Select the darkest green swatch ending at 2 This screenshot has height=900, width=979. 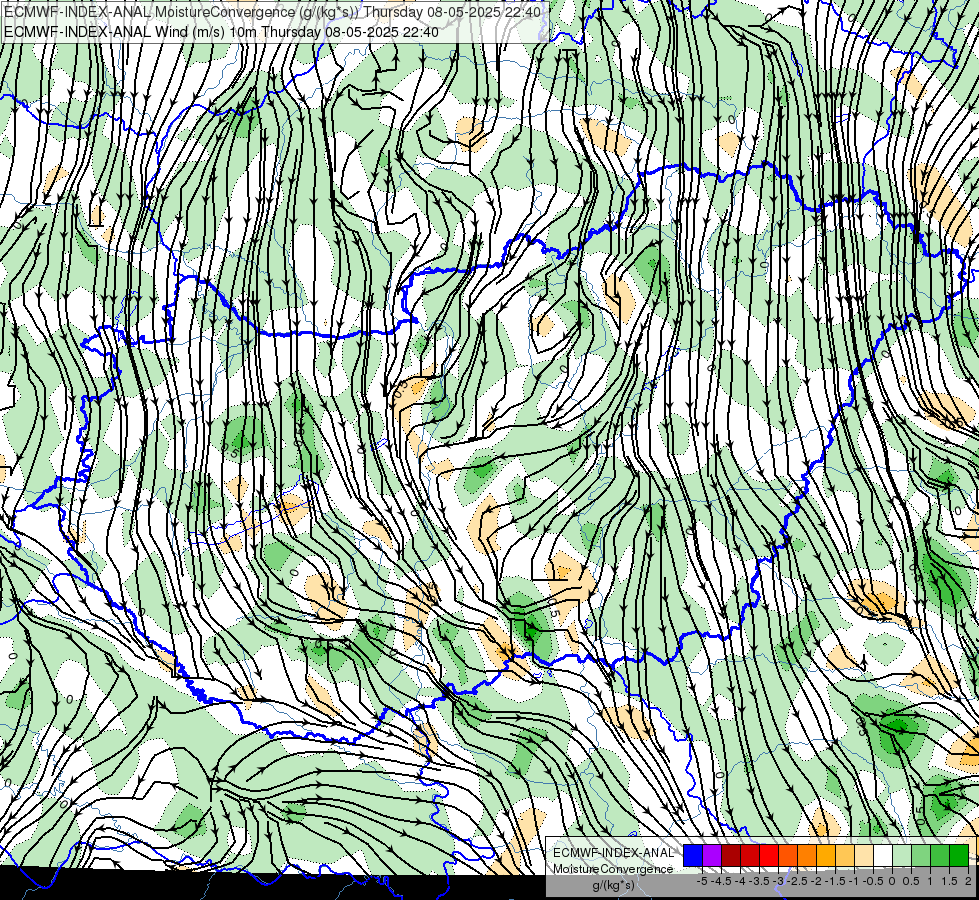coord(958,856)
